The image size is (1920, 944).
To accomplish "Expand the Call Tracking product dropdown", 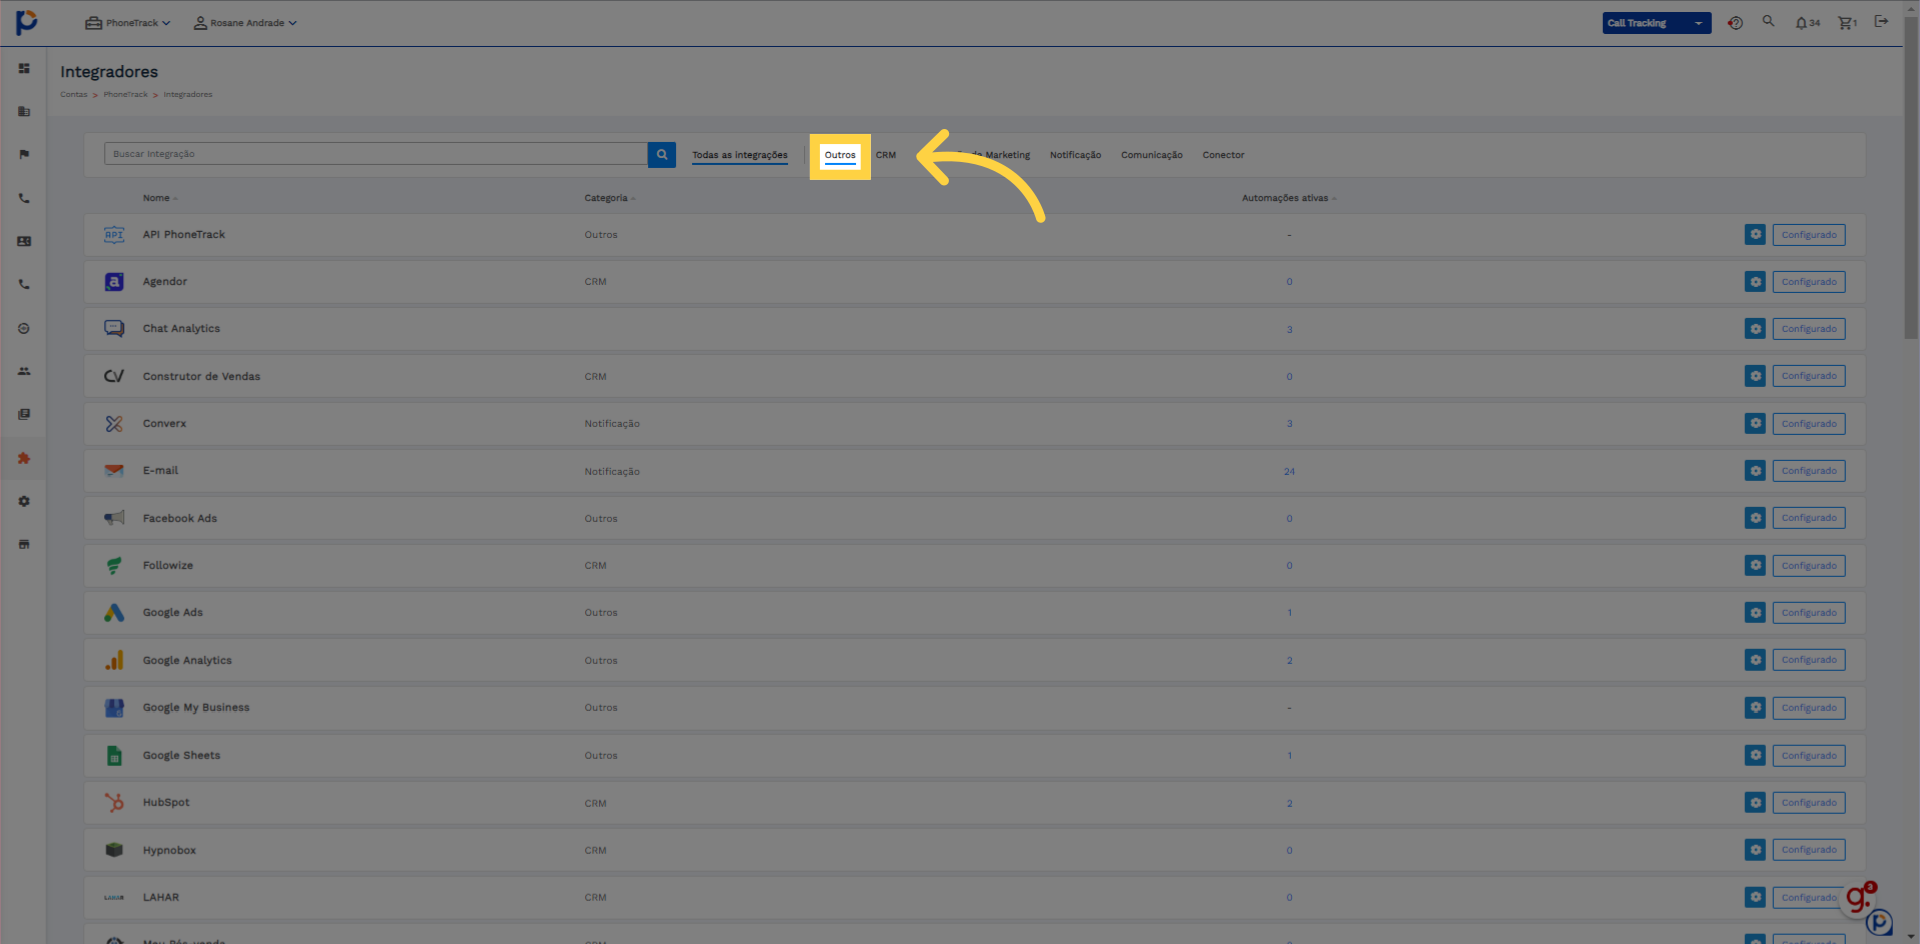I will pos(1656,23).
